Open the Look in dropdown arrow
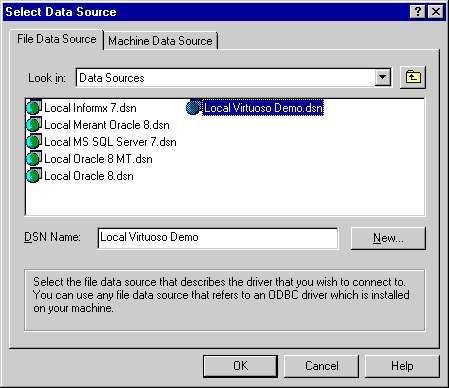The height and width of the screenshot is (388, 449). pyautogui.click(x=383, y=78)
